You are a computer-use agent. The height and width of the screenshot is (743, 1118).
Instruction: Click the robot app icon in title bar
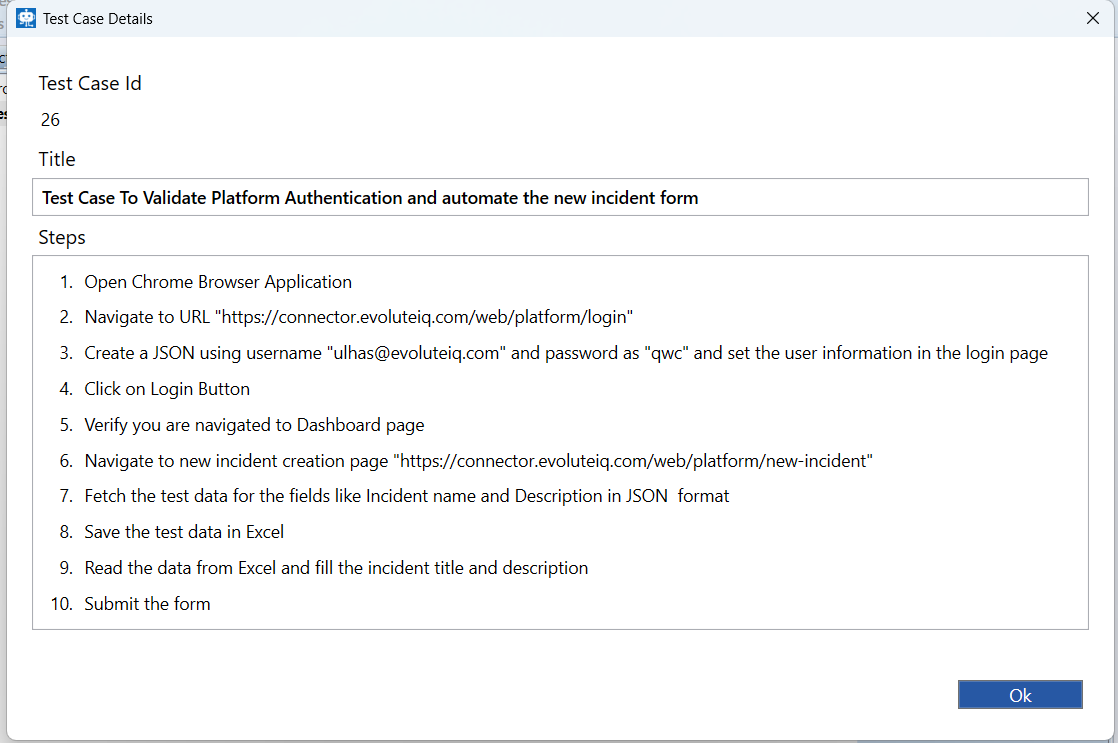pyautogui.click(x=26, y=19)
